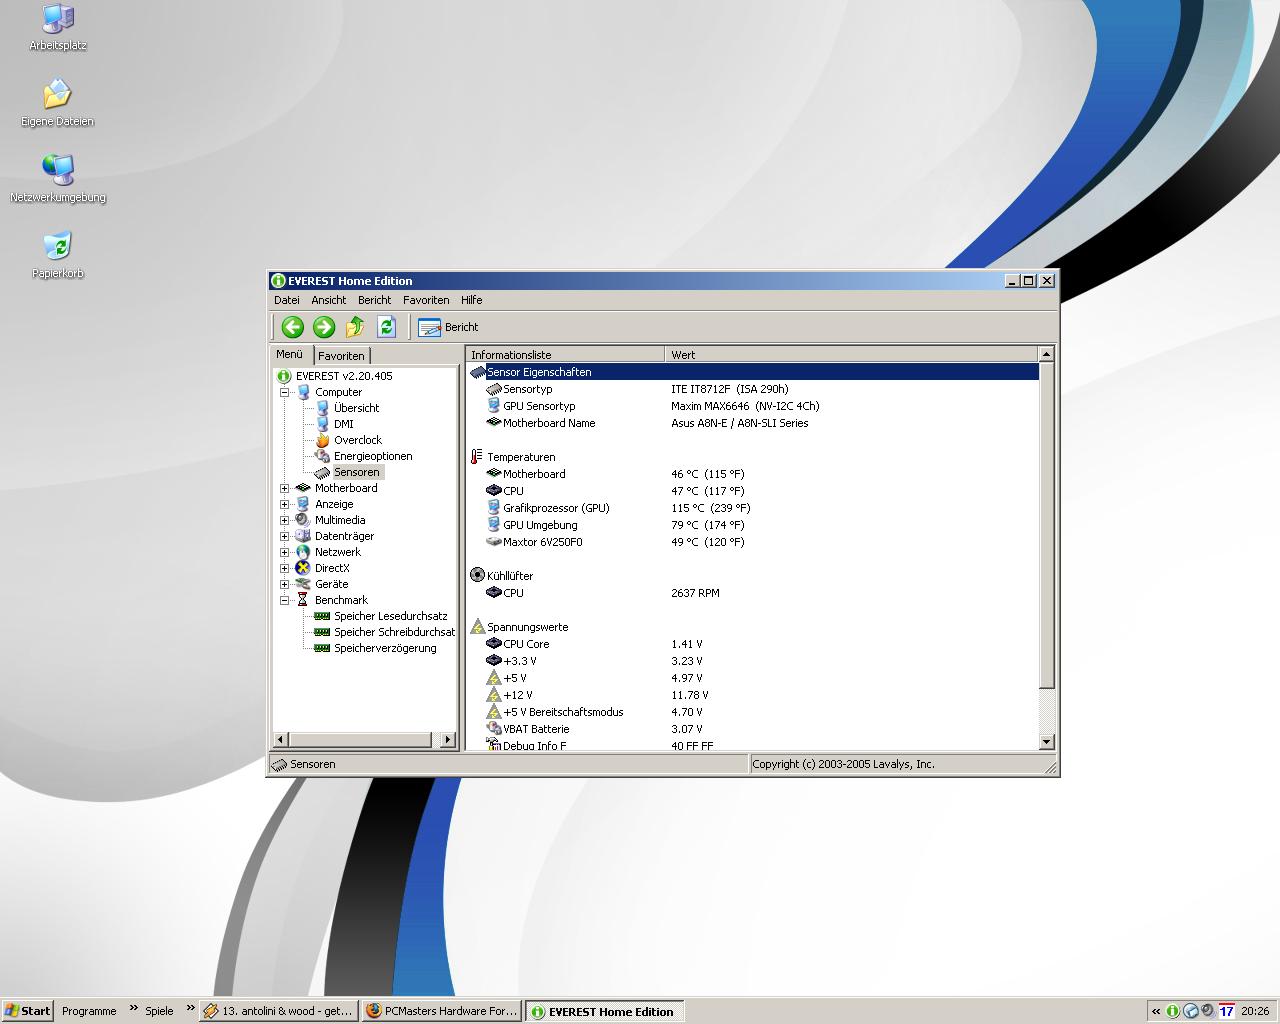Switch to PCMasters Hardware Forum taskbar button

click(x=441, y=1011)
